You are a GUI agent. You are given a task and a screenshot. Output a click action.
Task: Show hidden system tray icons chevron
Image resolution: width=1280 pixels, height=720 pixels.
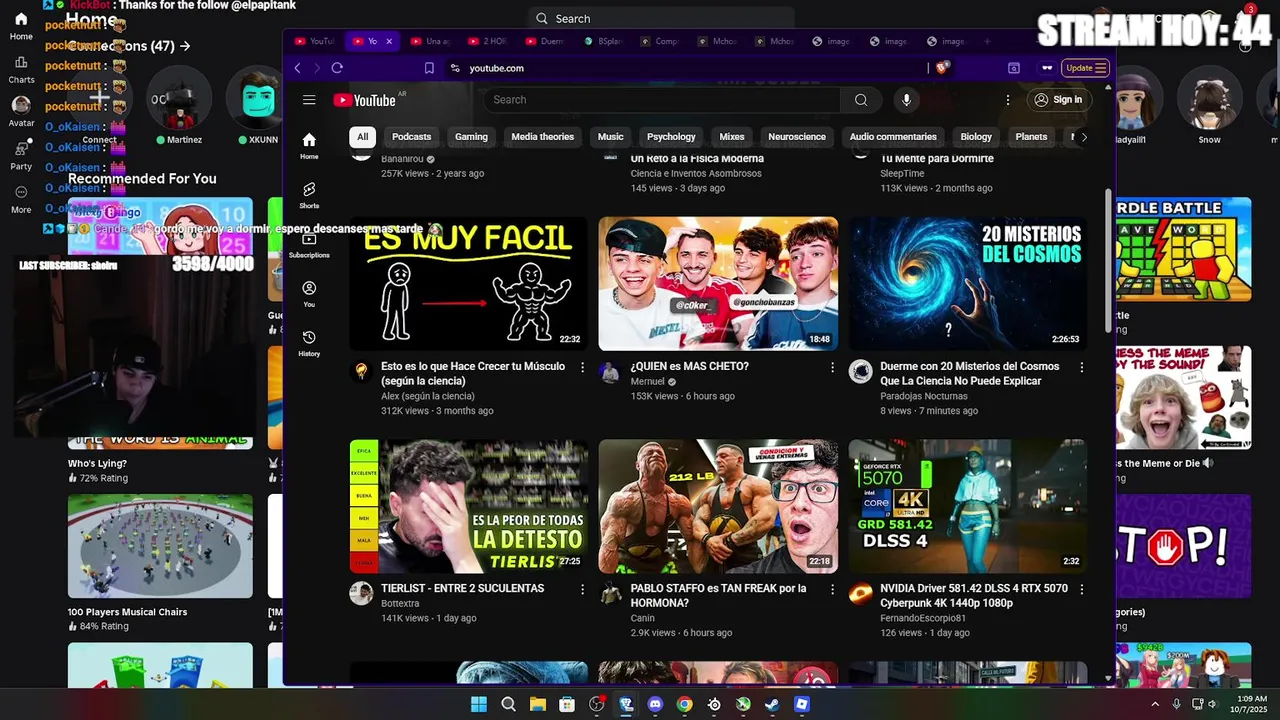coord(1155,704)
